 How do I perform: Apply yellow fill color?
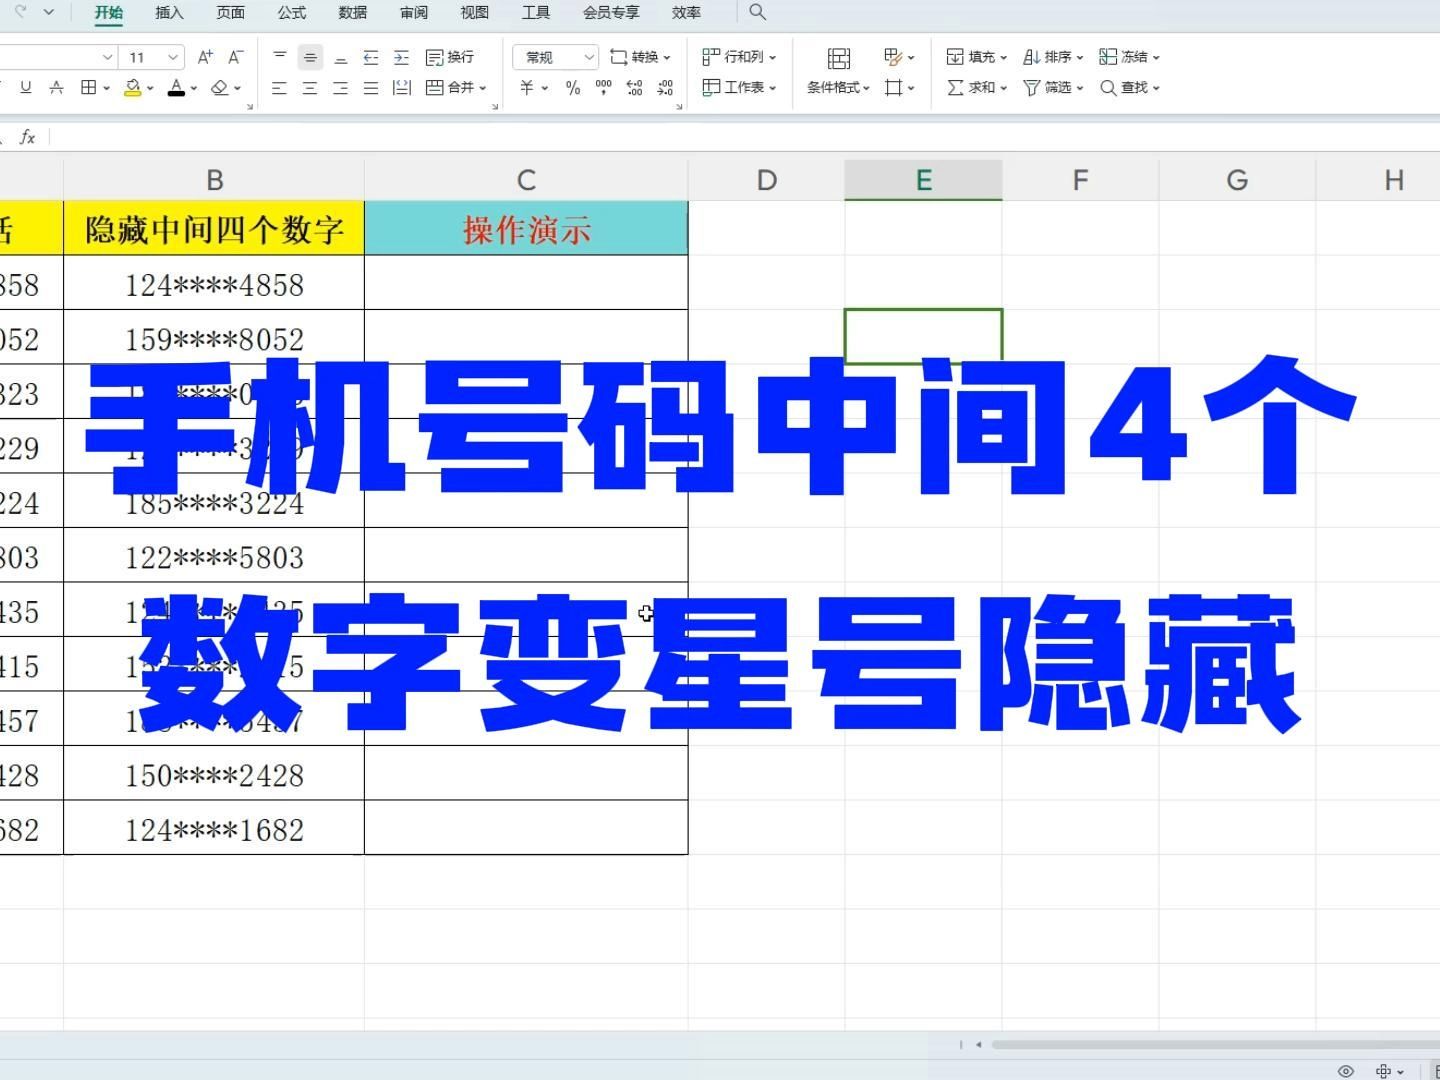coord(132,88)
